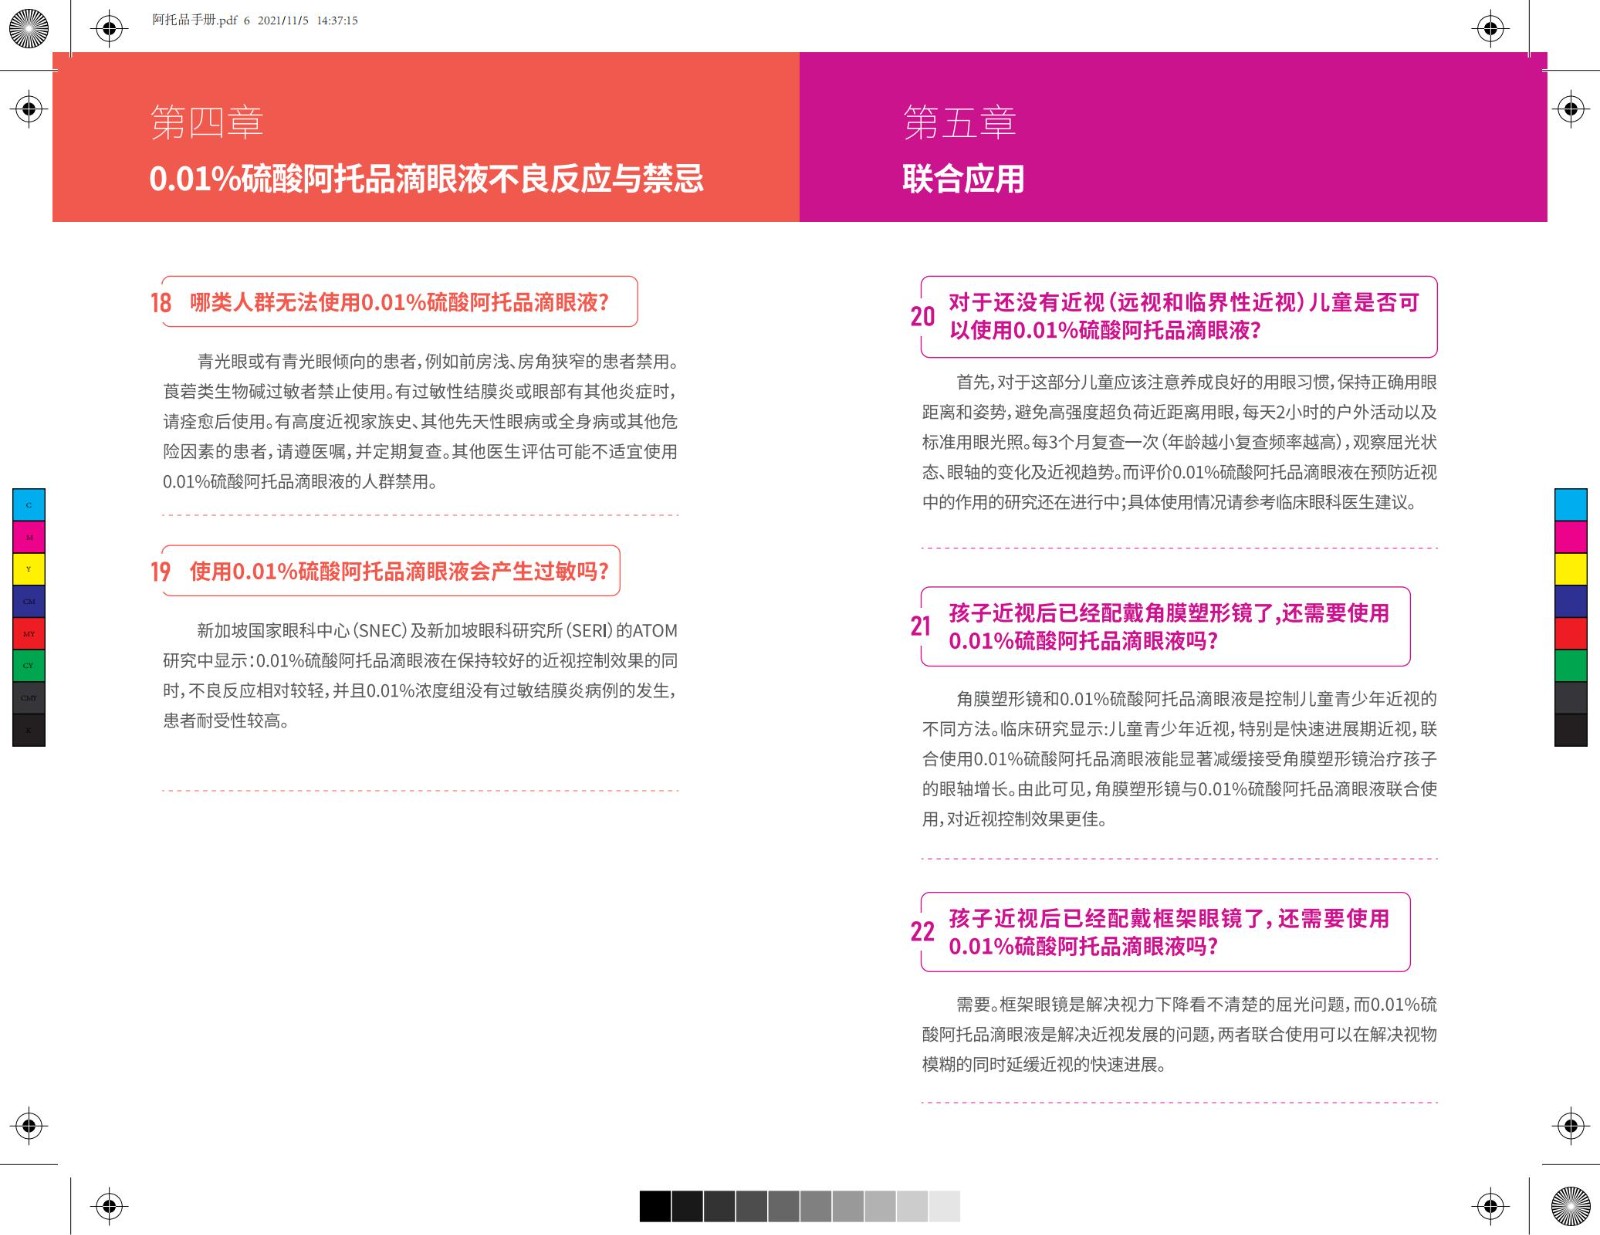The width and height of the screenshot is (1600, 1235).
Task: Pick the green swatch in the right color bar
Action: 1570,665
